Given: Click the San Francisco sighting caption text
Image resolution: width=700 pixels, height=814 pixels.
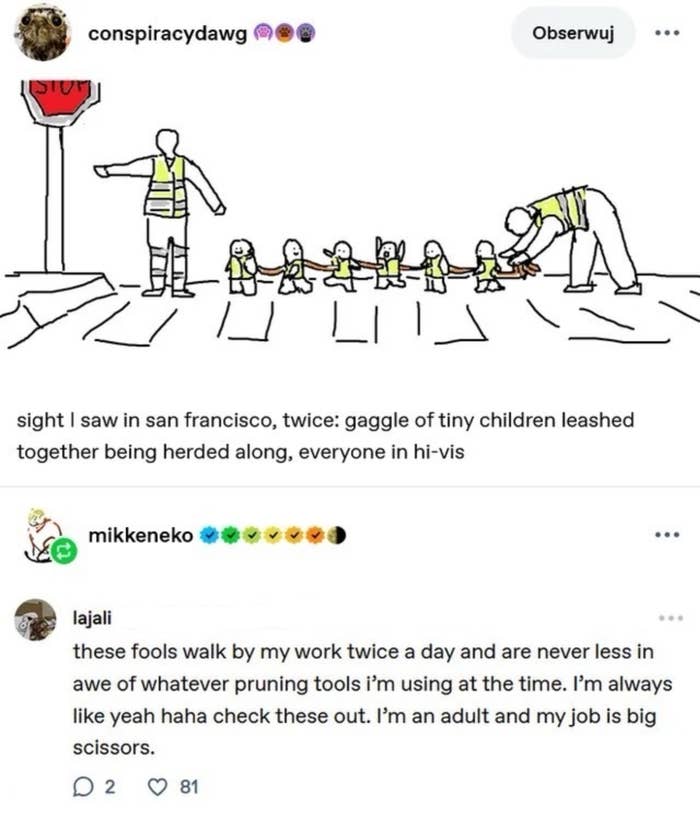Looking at the screenshot, I should click(x=325, y=436).
